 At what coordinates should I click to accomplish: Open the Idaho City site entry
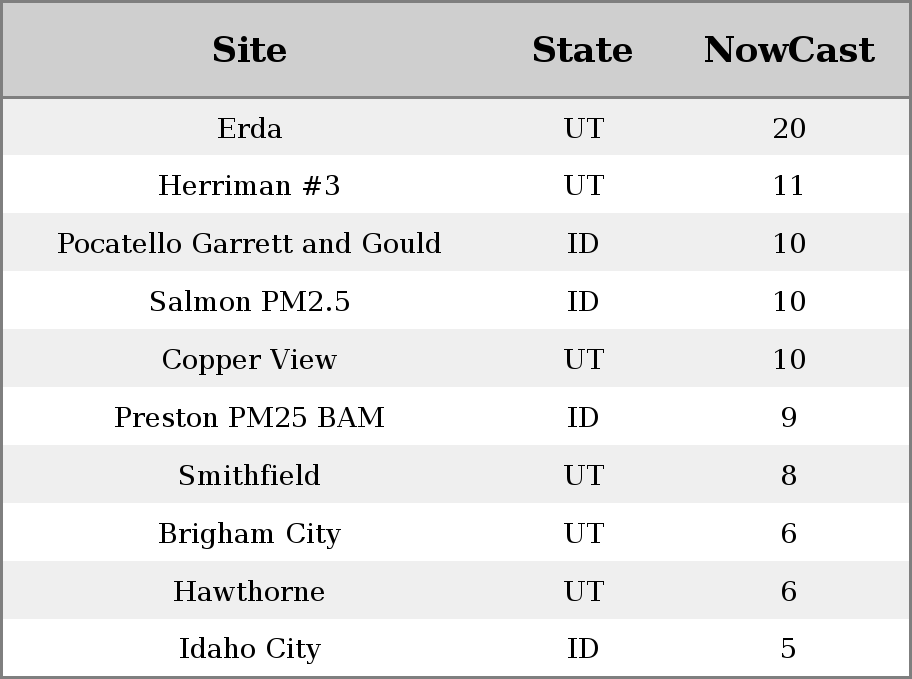tap(249, 649)
